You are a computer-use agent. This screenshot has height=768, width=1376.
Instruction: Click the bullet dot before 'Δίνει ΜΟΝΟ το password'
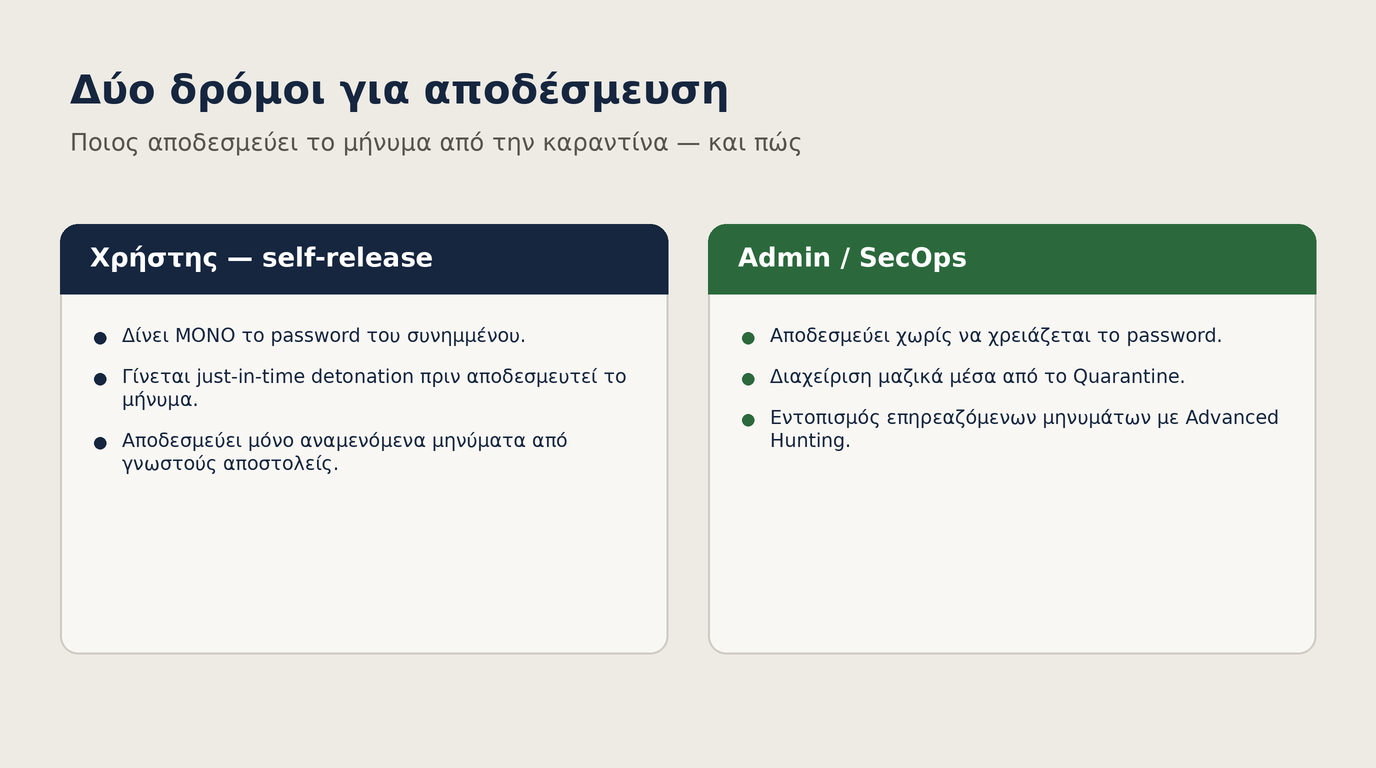(x=100, y=338)
